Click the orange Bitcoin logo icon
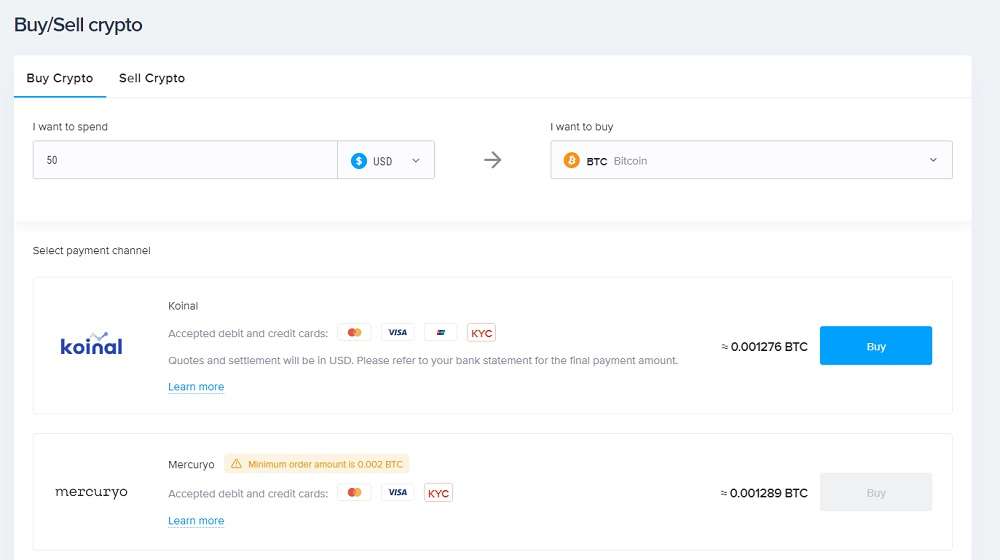Image resolution: width=1000 pixels, height=560 pixels. click(571, 160)
